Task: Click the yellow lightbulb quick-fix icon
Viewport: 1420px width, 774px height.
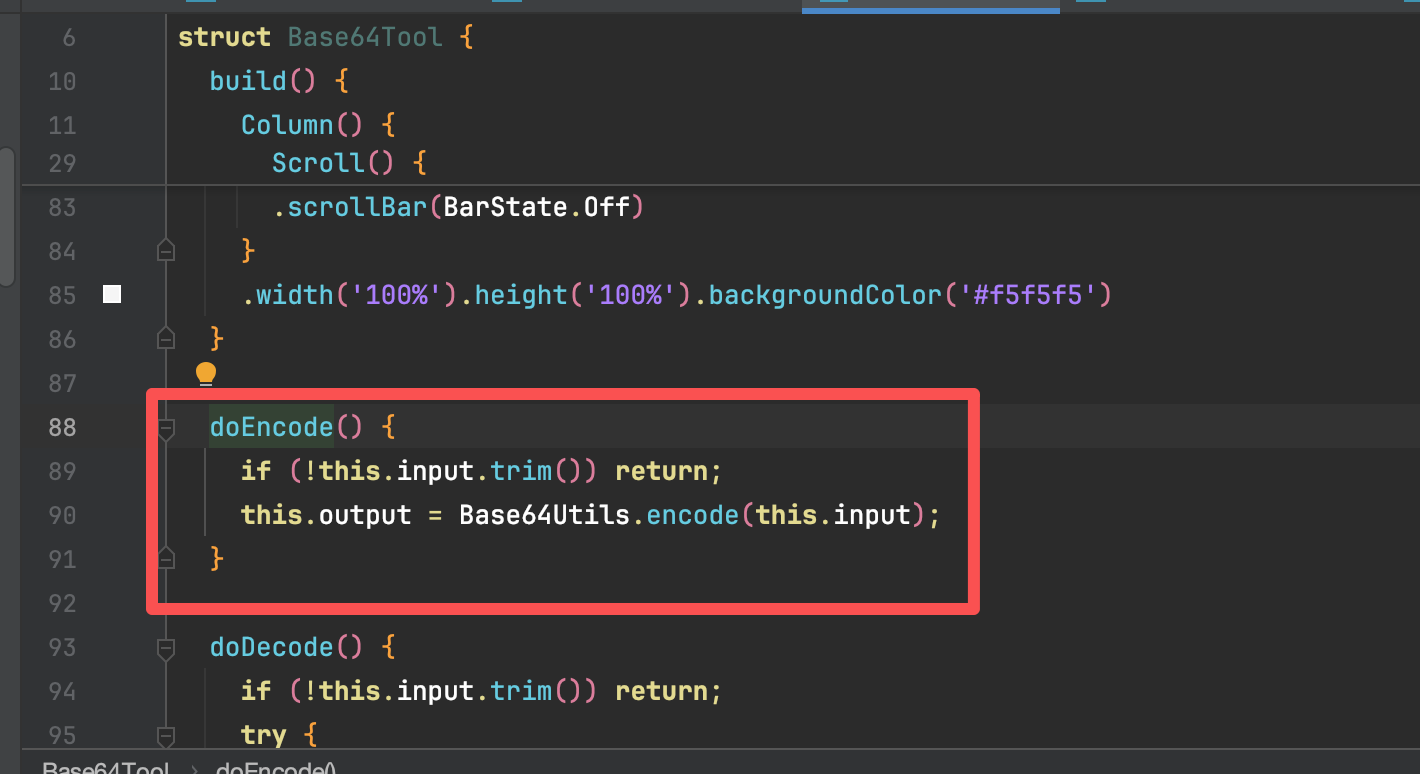Action: [x=206, y=375]
